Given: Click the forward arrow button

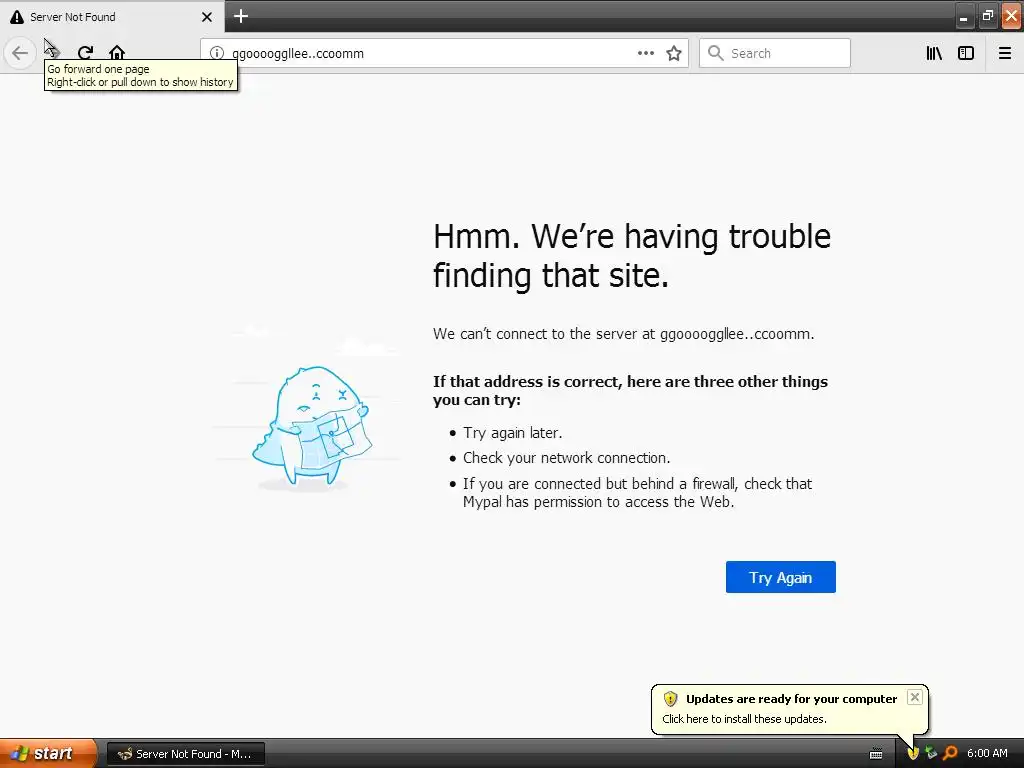Looking at the screenshot, I should click(54, 53).
